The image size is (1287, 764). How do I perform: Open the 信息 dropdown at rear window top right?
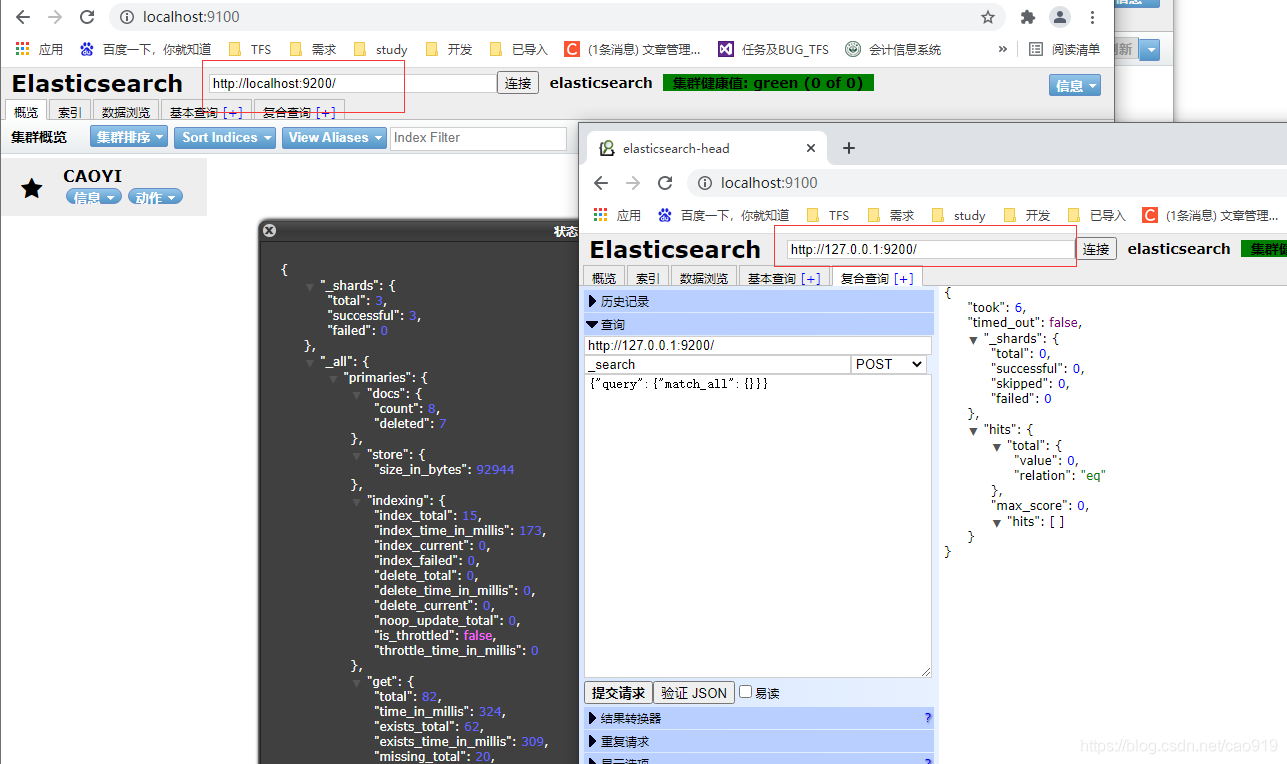click(1075, 86)
